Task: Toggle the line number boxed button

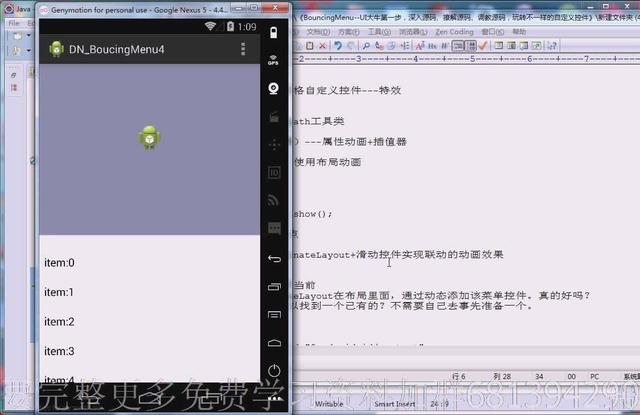Action: tap(471, 46)
